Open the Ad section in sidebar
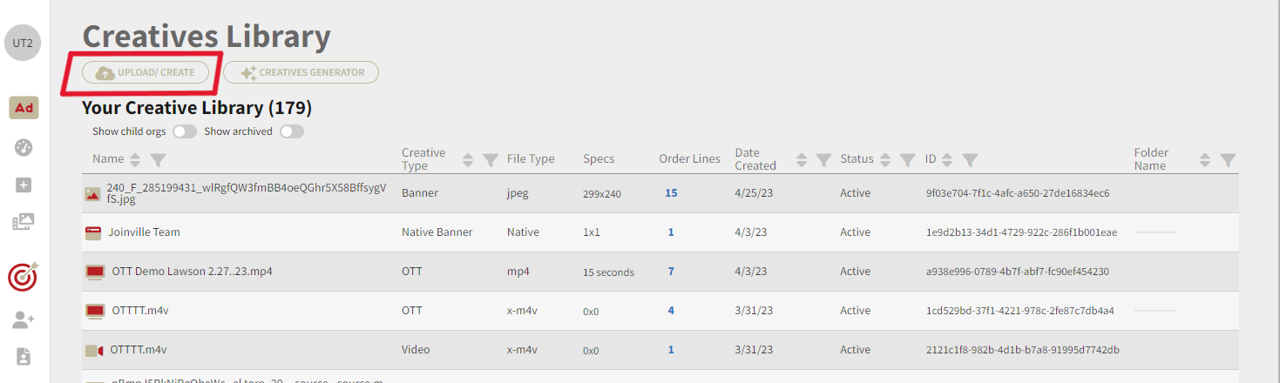Screen dimensions: 1280x383 (24, 108)
